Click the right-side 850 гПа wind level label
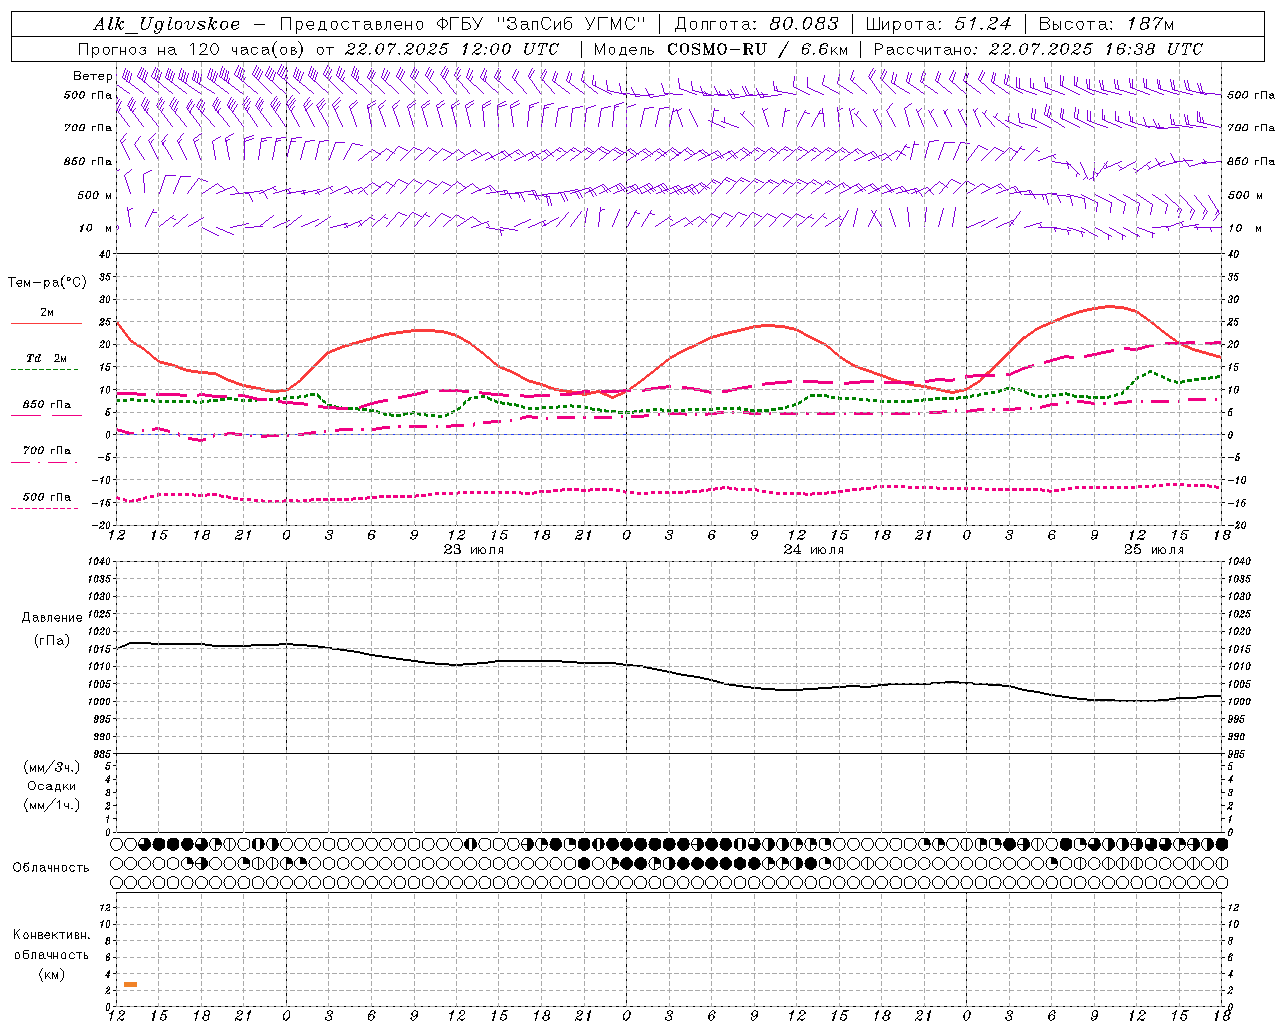Viewport: 1280px width, 1024px height. tap(1251, 161)
